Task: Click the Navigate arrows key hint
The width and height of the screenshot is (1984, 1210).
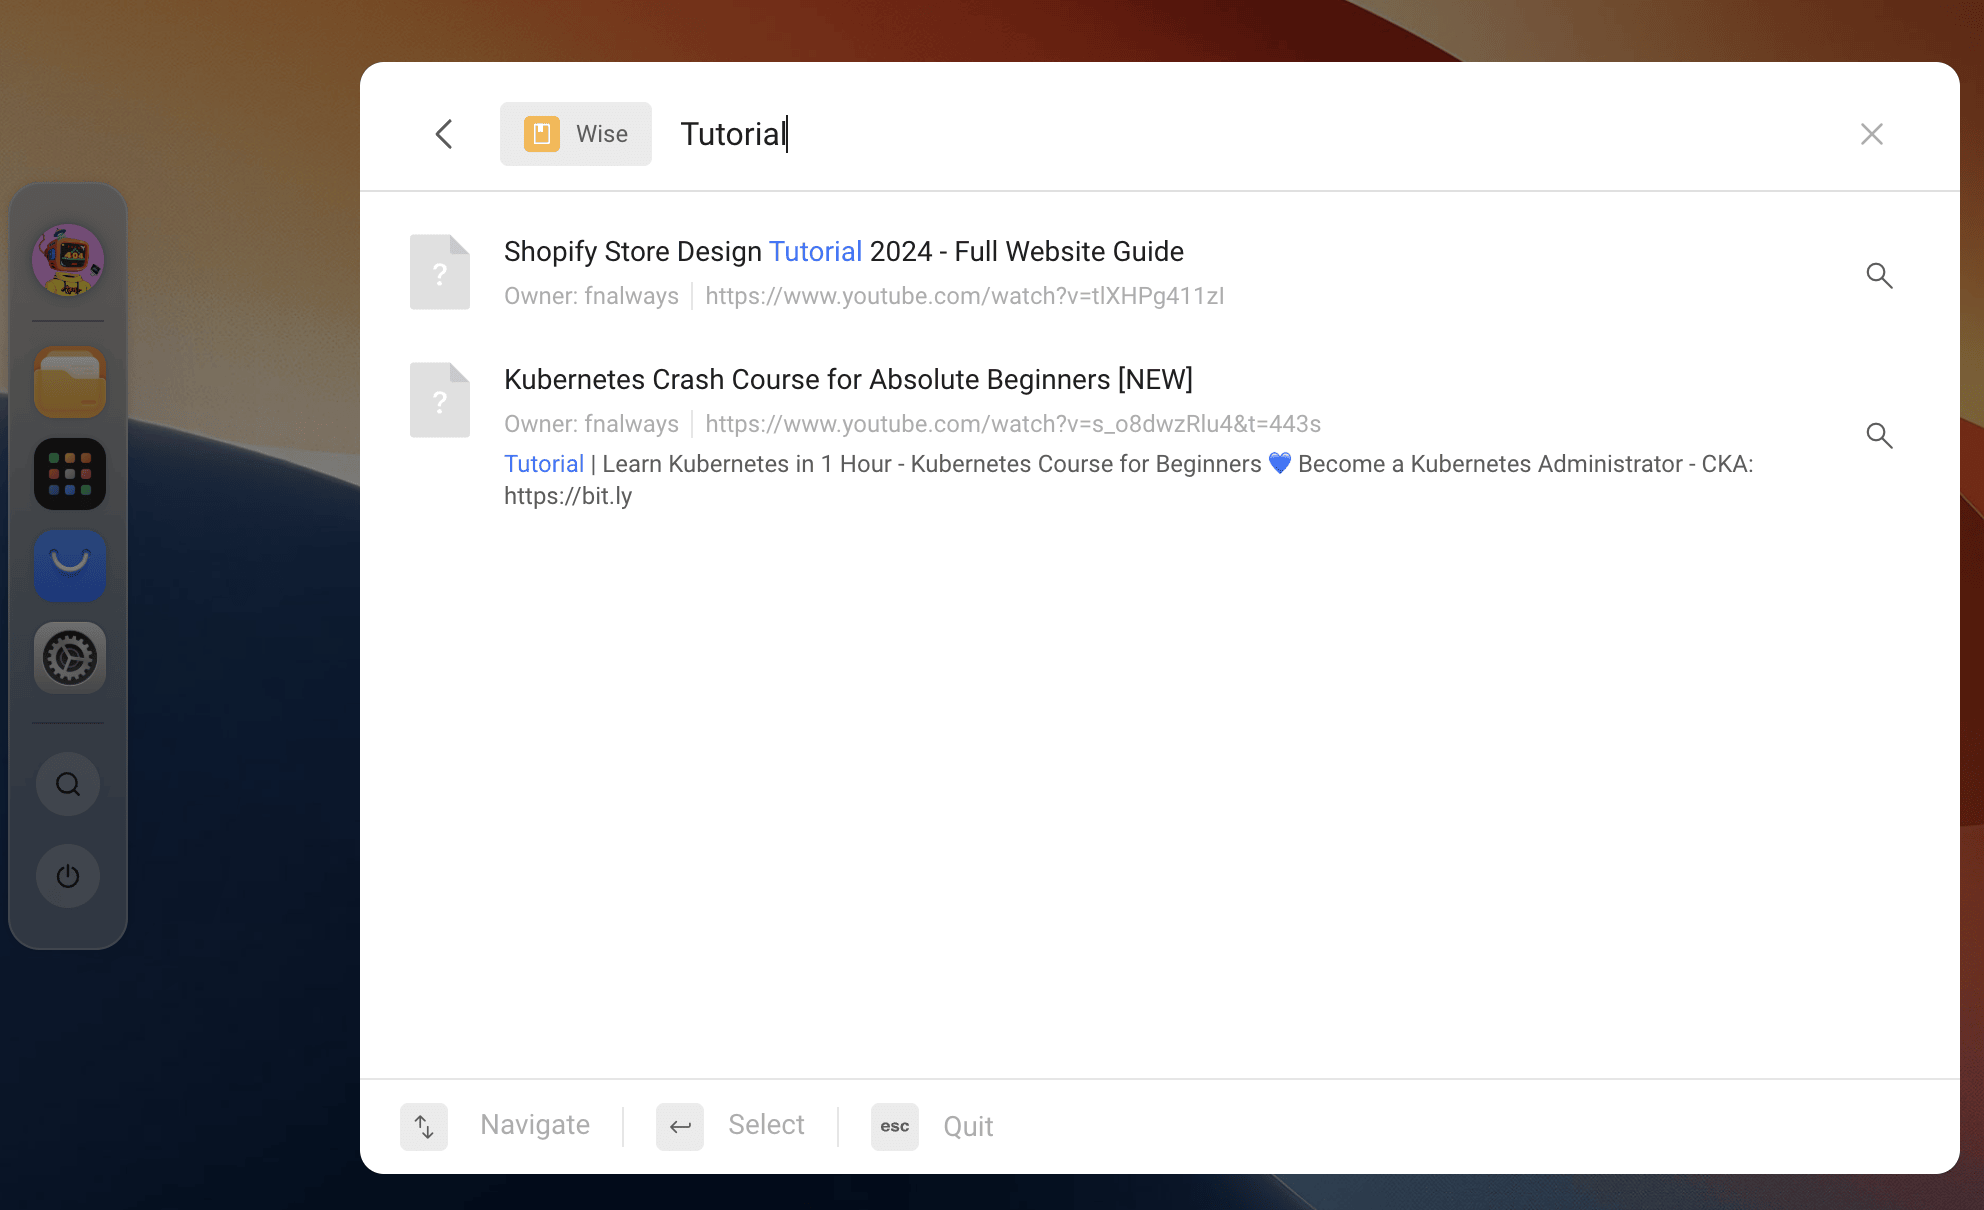Action: pyautogui.click(x=424, y=1127)
